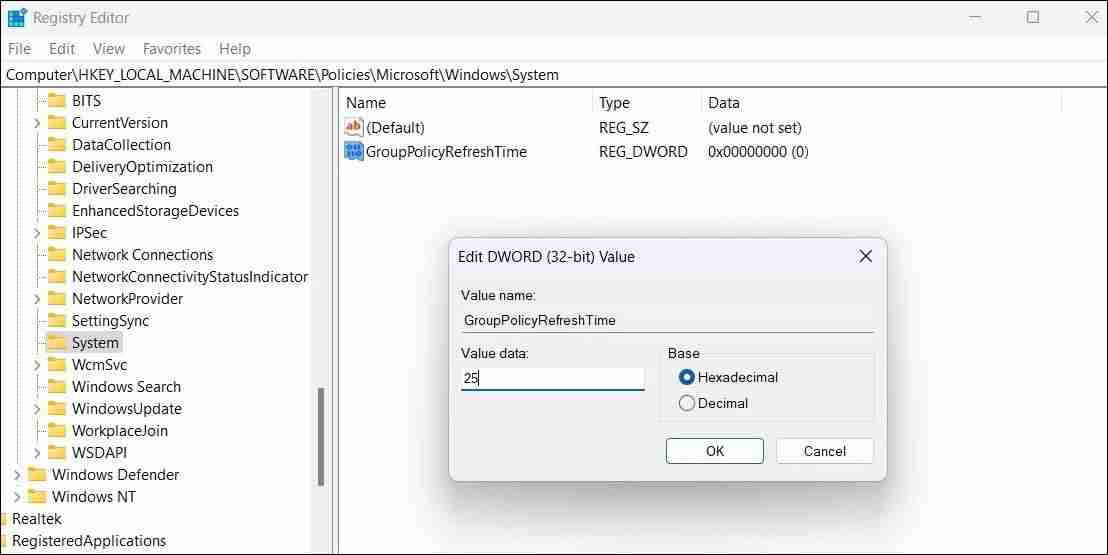Maximize the Registry Editor window
The height and width of the screenshot is (555, 1108).
pos(1033,17)
